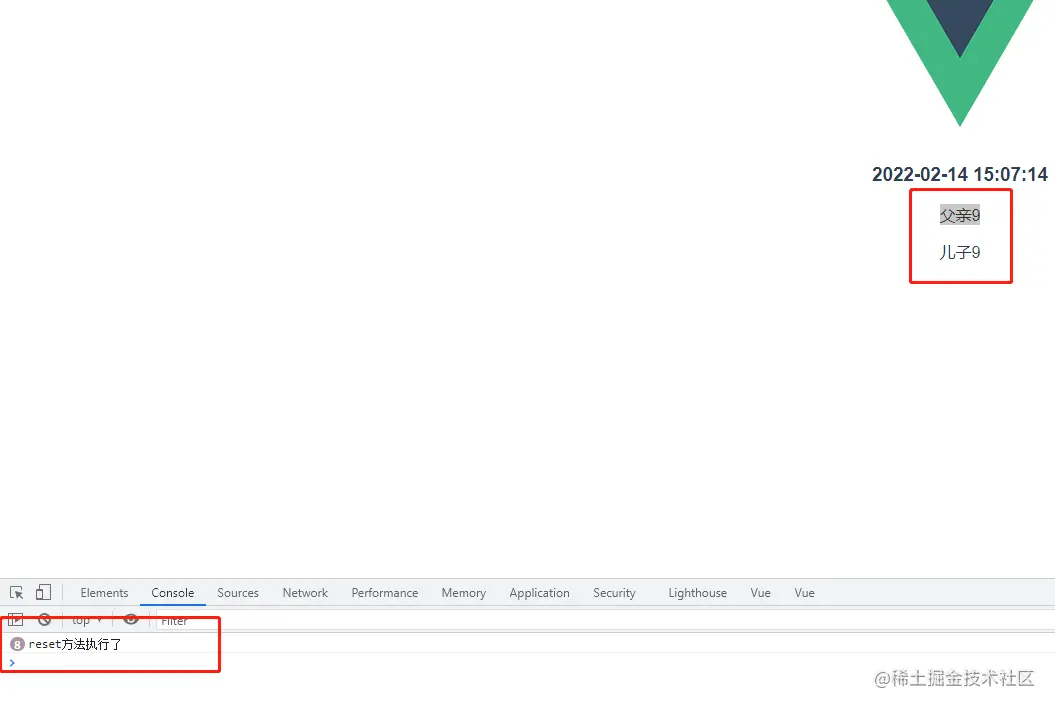Open the Performance tab
Viewport: 1055px width, 709px height.
384,593
